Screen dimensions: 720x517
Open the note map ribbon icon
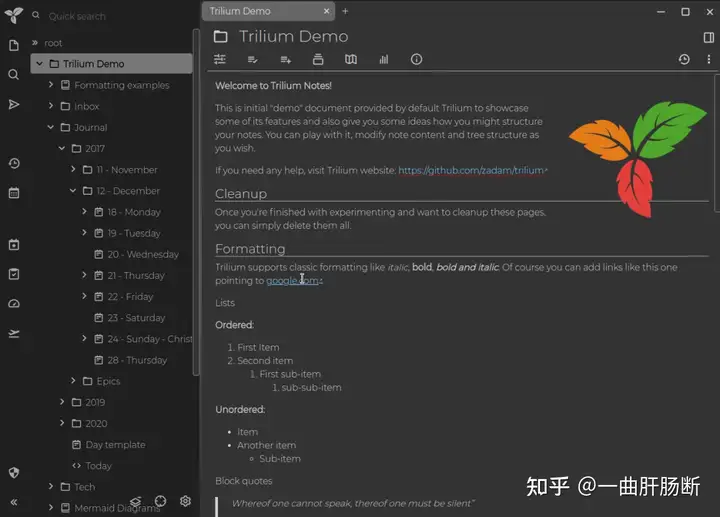click(351, 59)
